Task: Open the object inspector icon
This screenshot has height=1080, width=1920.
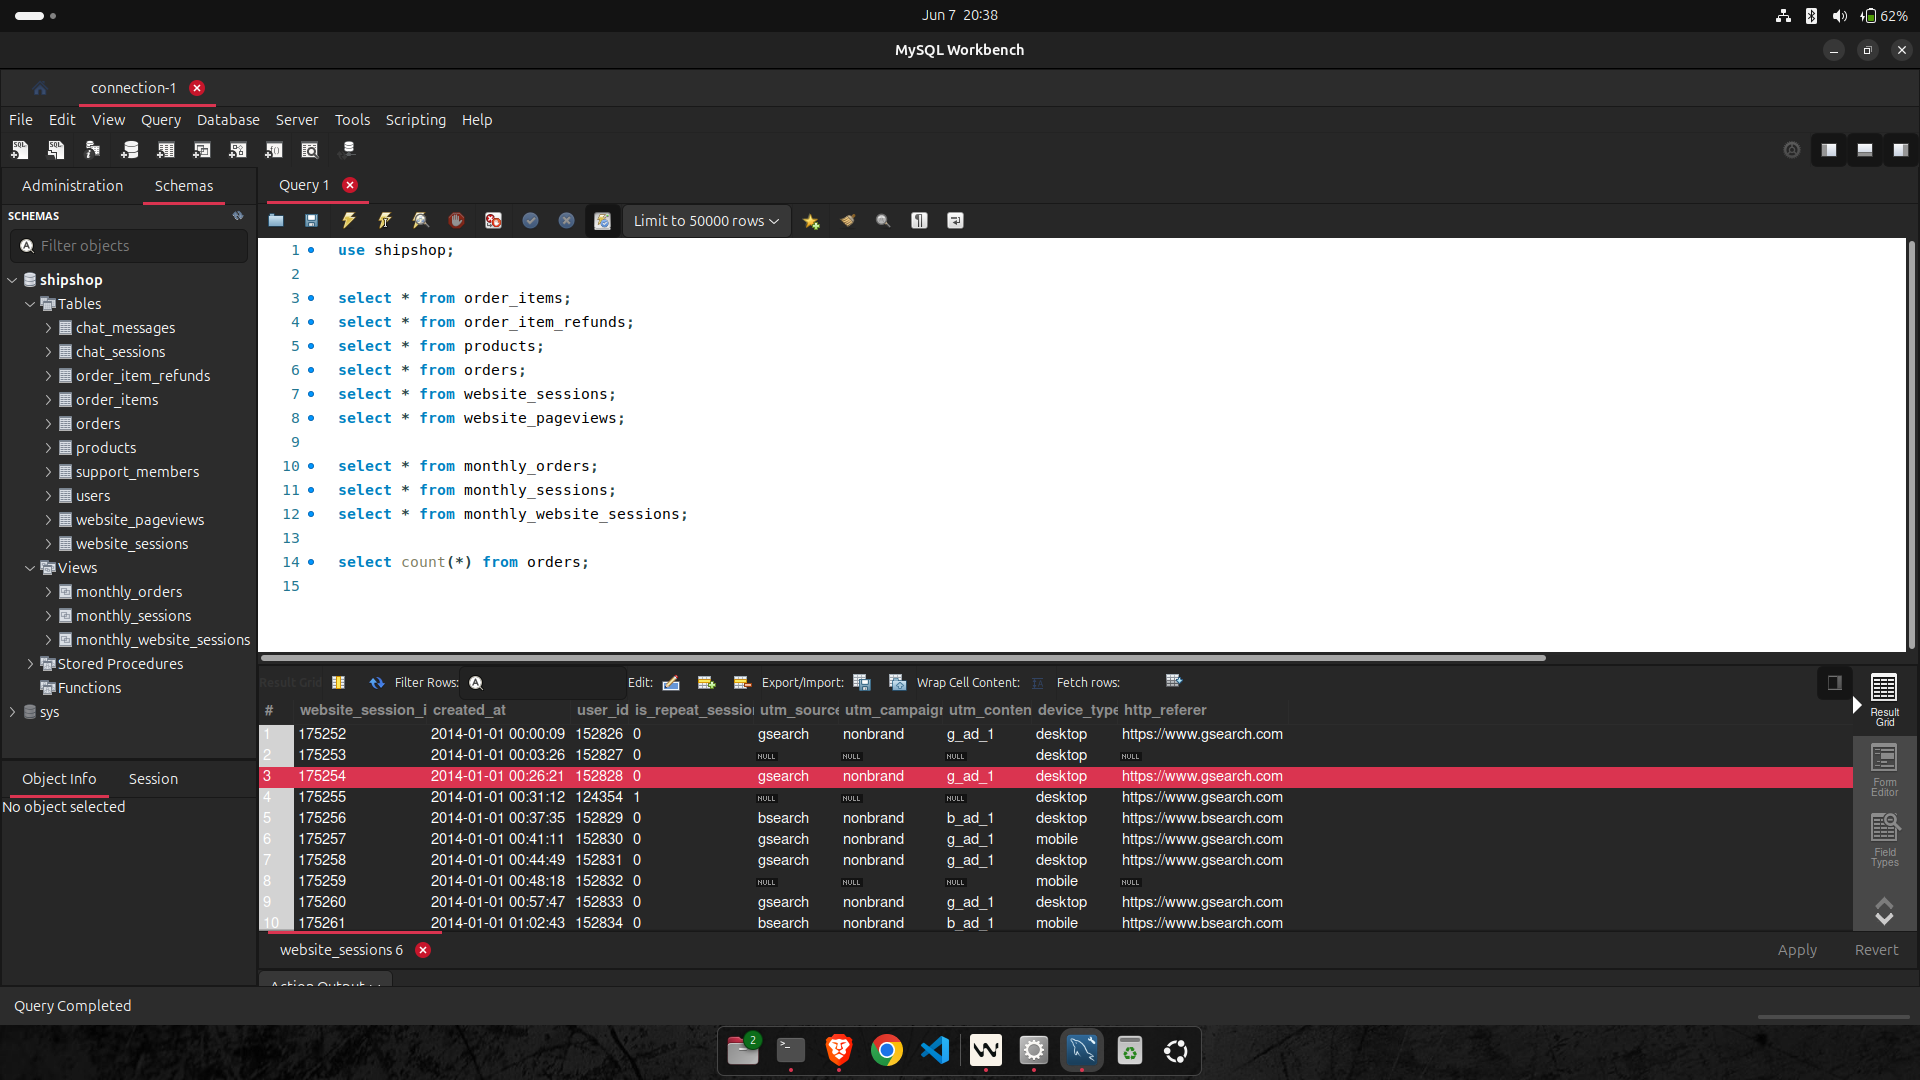Action: 92,150
